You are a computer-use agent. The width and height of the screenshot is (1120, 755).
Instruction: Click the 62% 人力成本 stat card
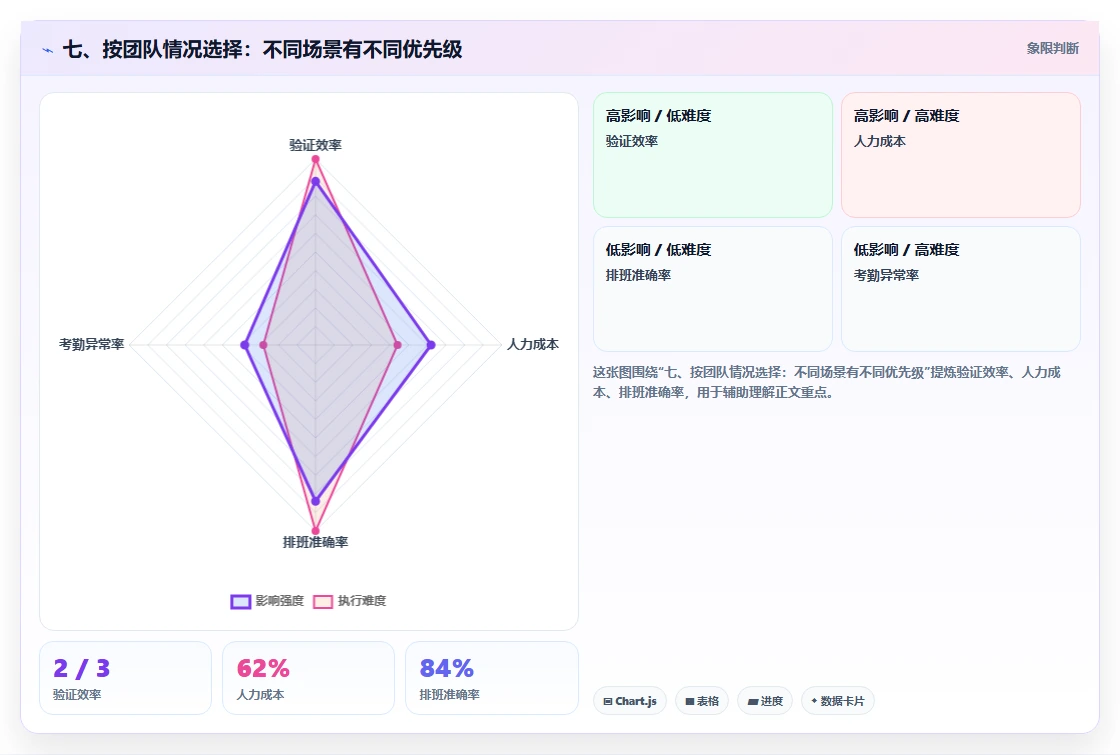pyautogui.click(x=309, y=678)
